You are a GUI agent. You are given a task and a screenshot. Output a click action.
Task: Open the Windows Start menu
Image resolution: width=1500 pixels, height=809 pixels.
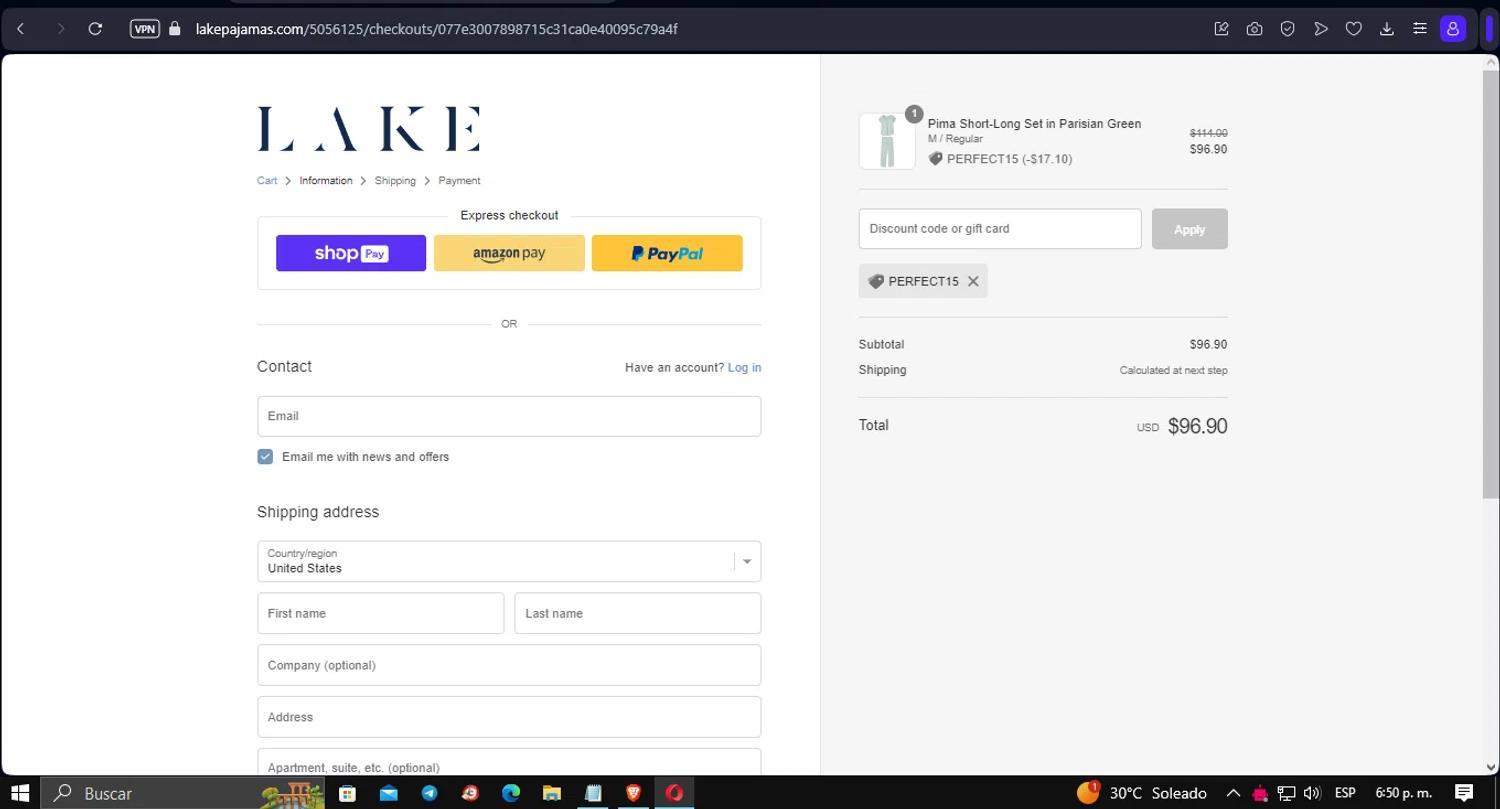pos(19,793)
